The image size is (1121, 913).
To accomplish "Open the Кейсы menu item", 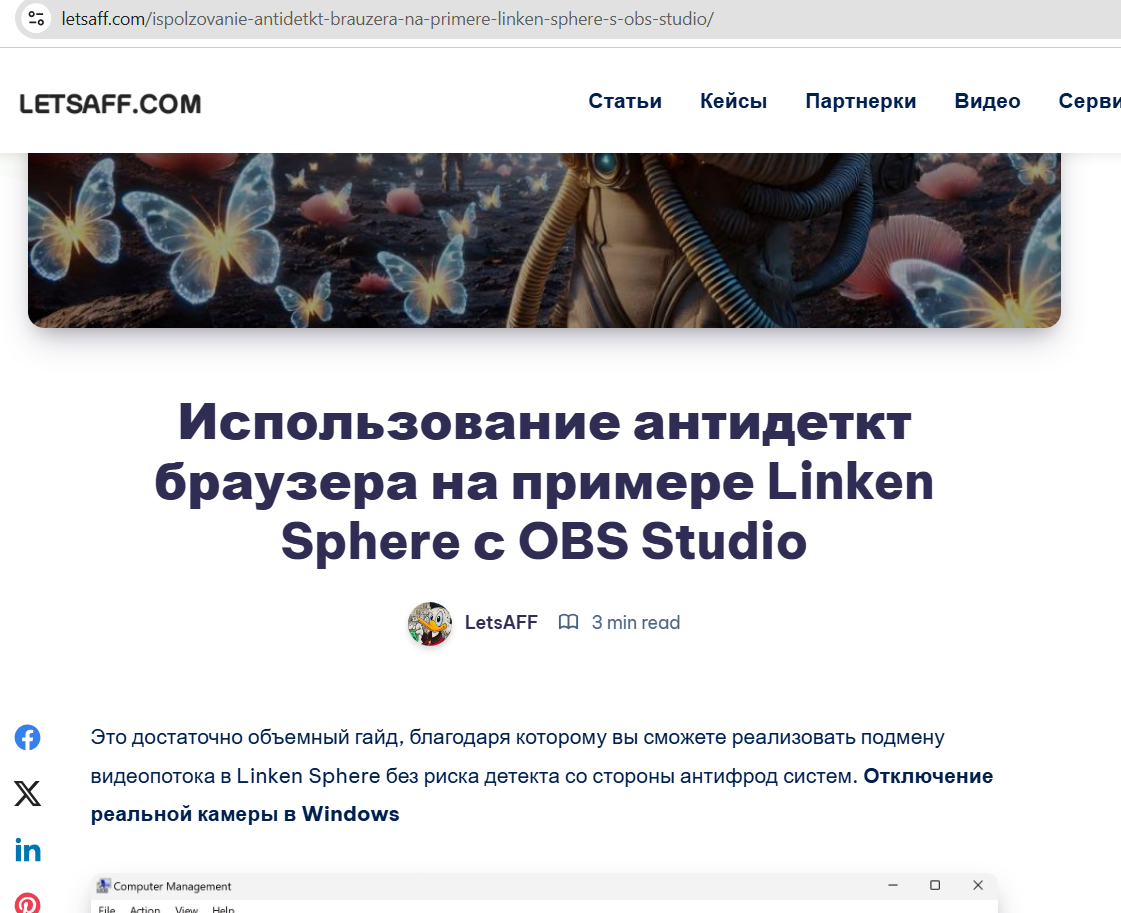I will [x=734, y=101].
